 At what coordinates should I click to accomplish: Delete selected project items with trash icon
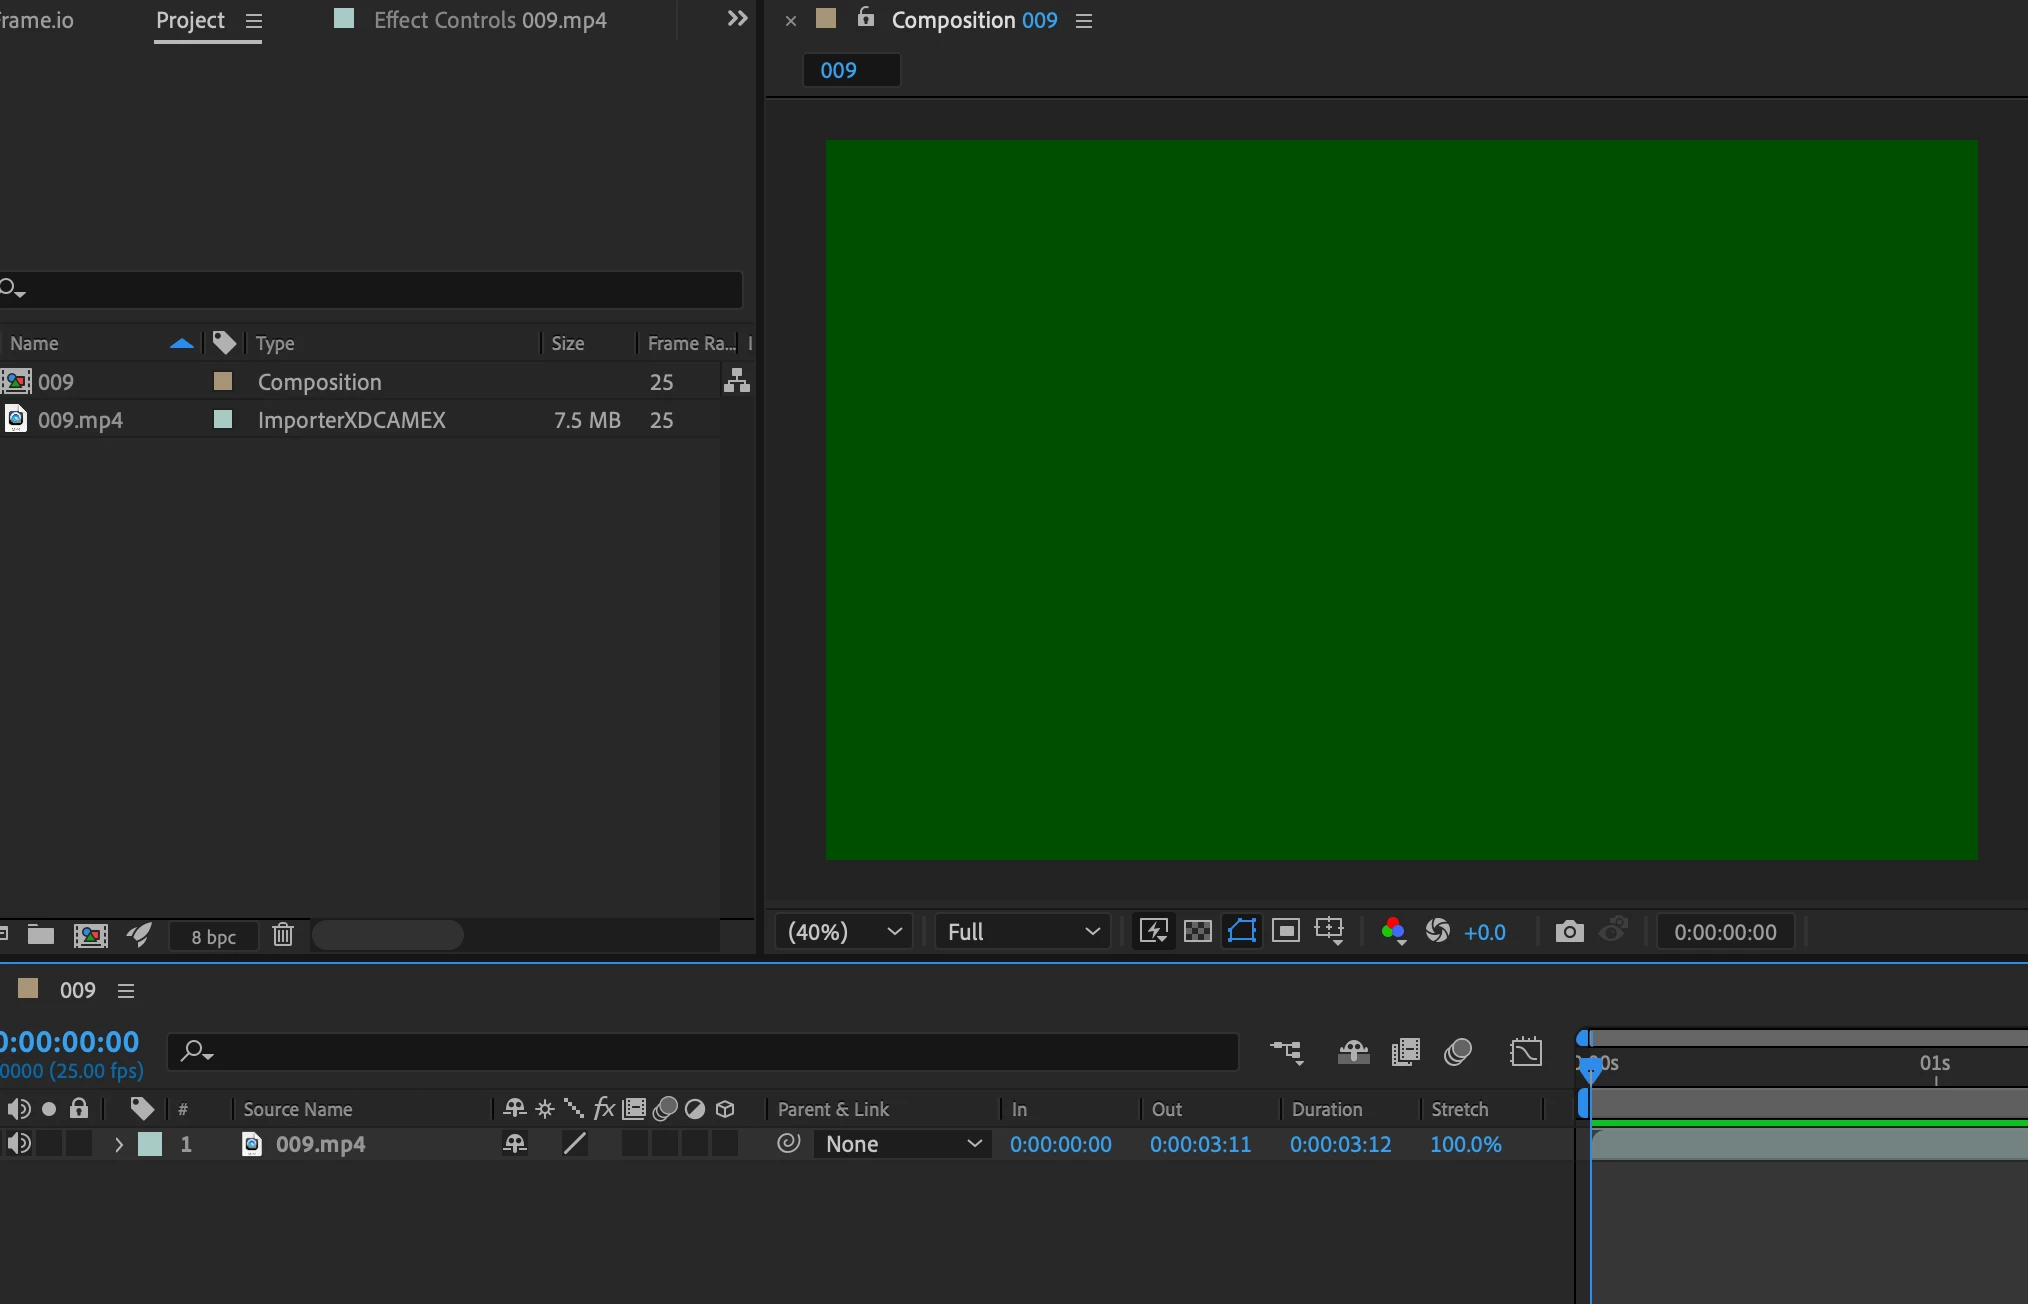(283, 935)
